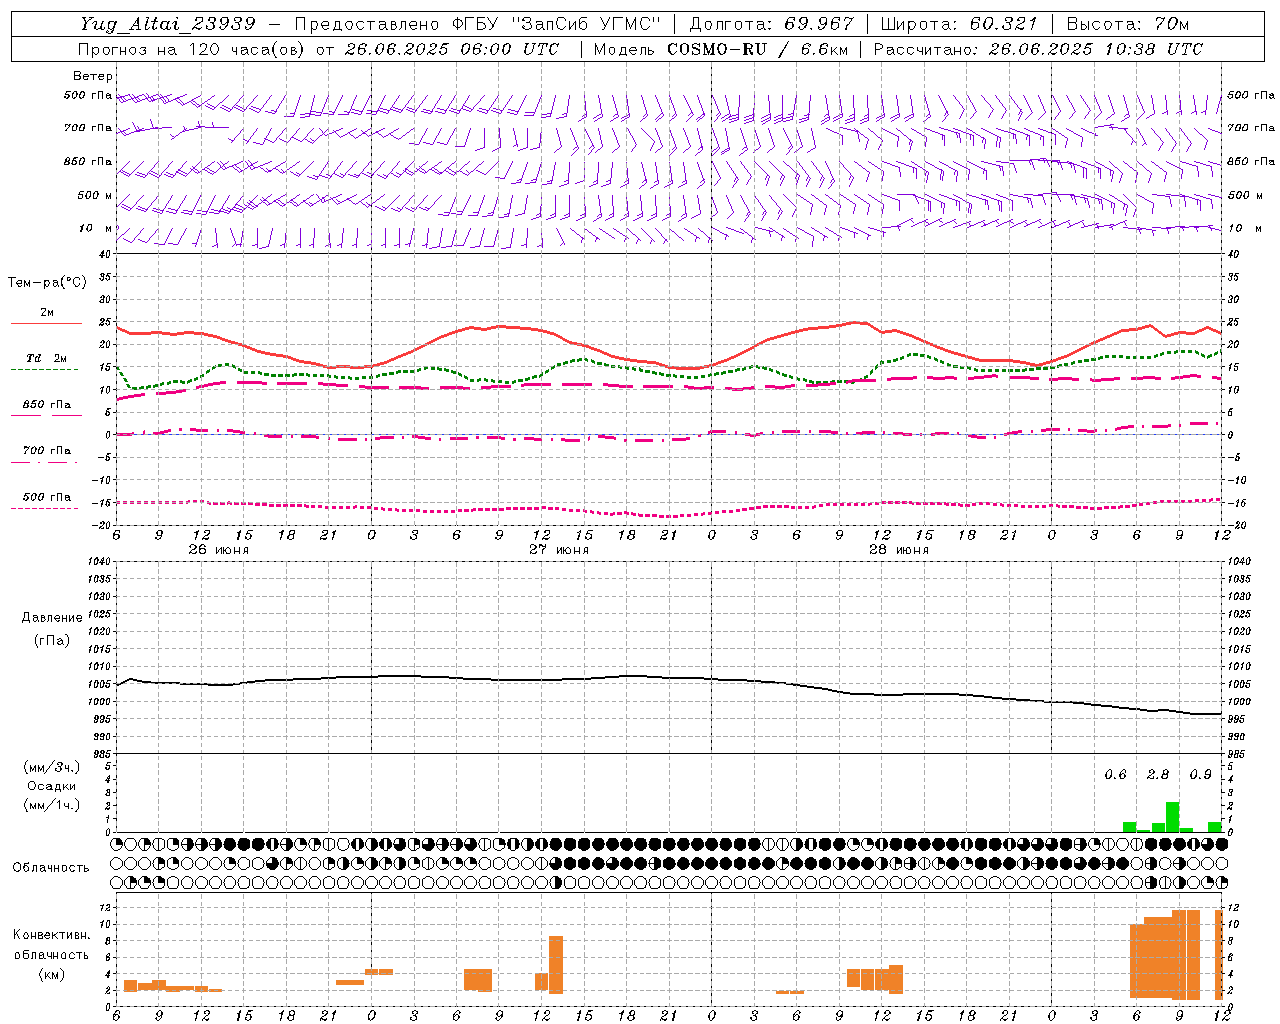Click the Давление panel label
1280x1024 pixels.
coord(52,618)
